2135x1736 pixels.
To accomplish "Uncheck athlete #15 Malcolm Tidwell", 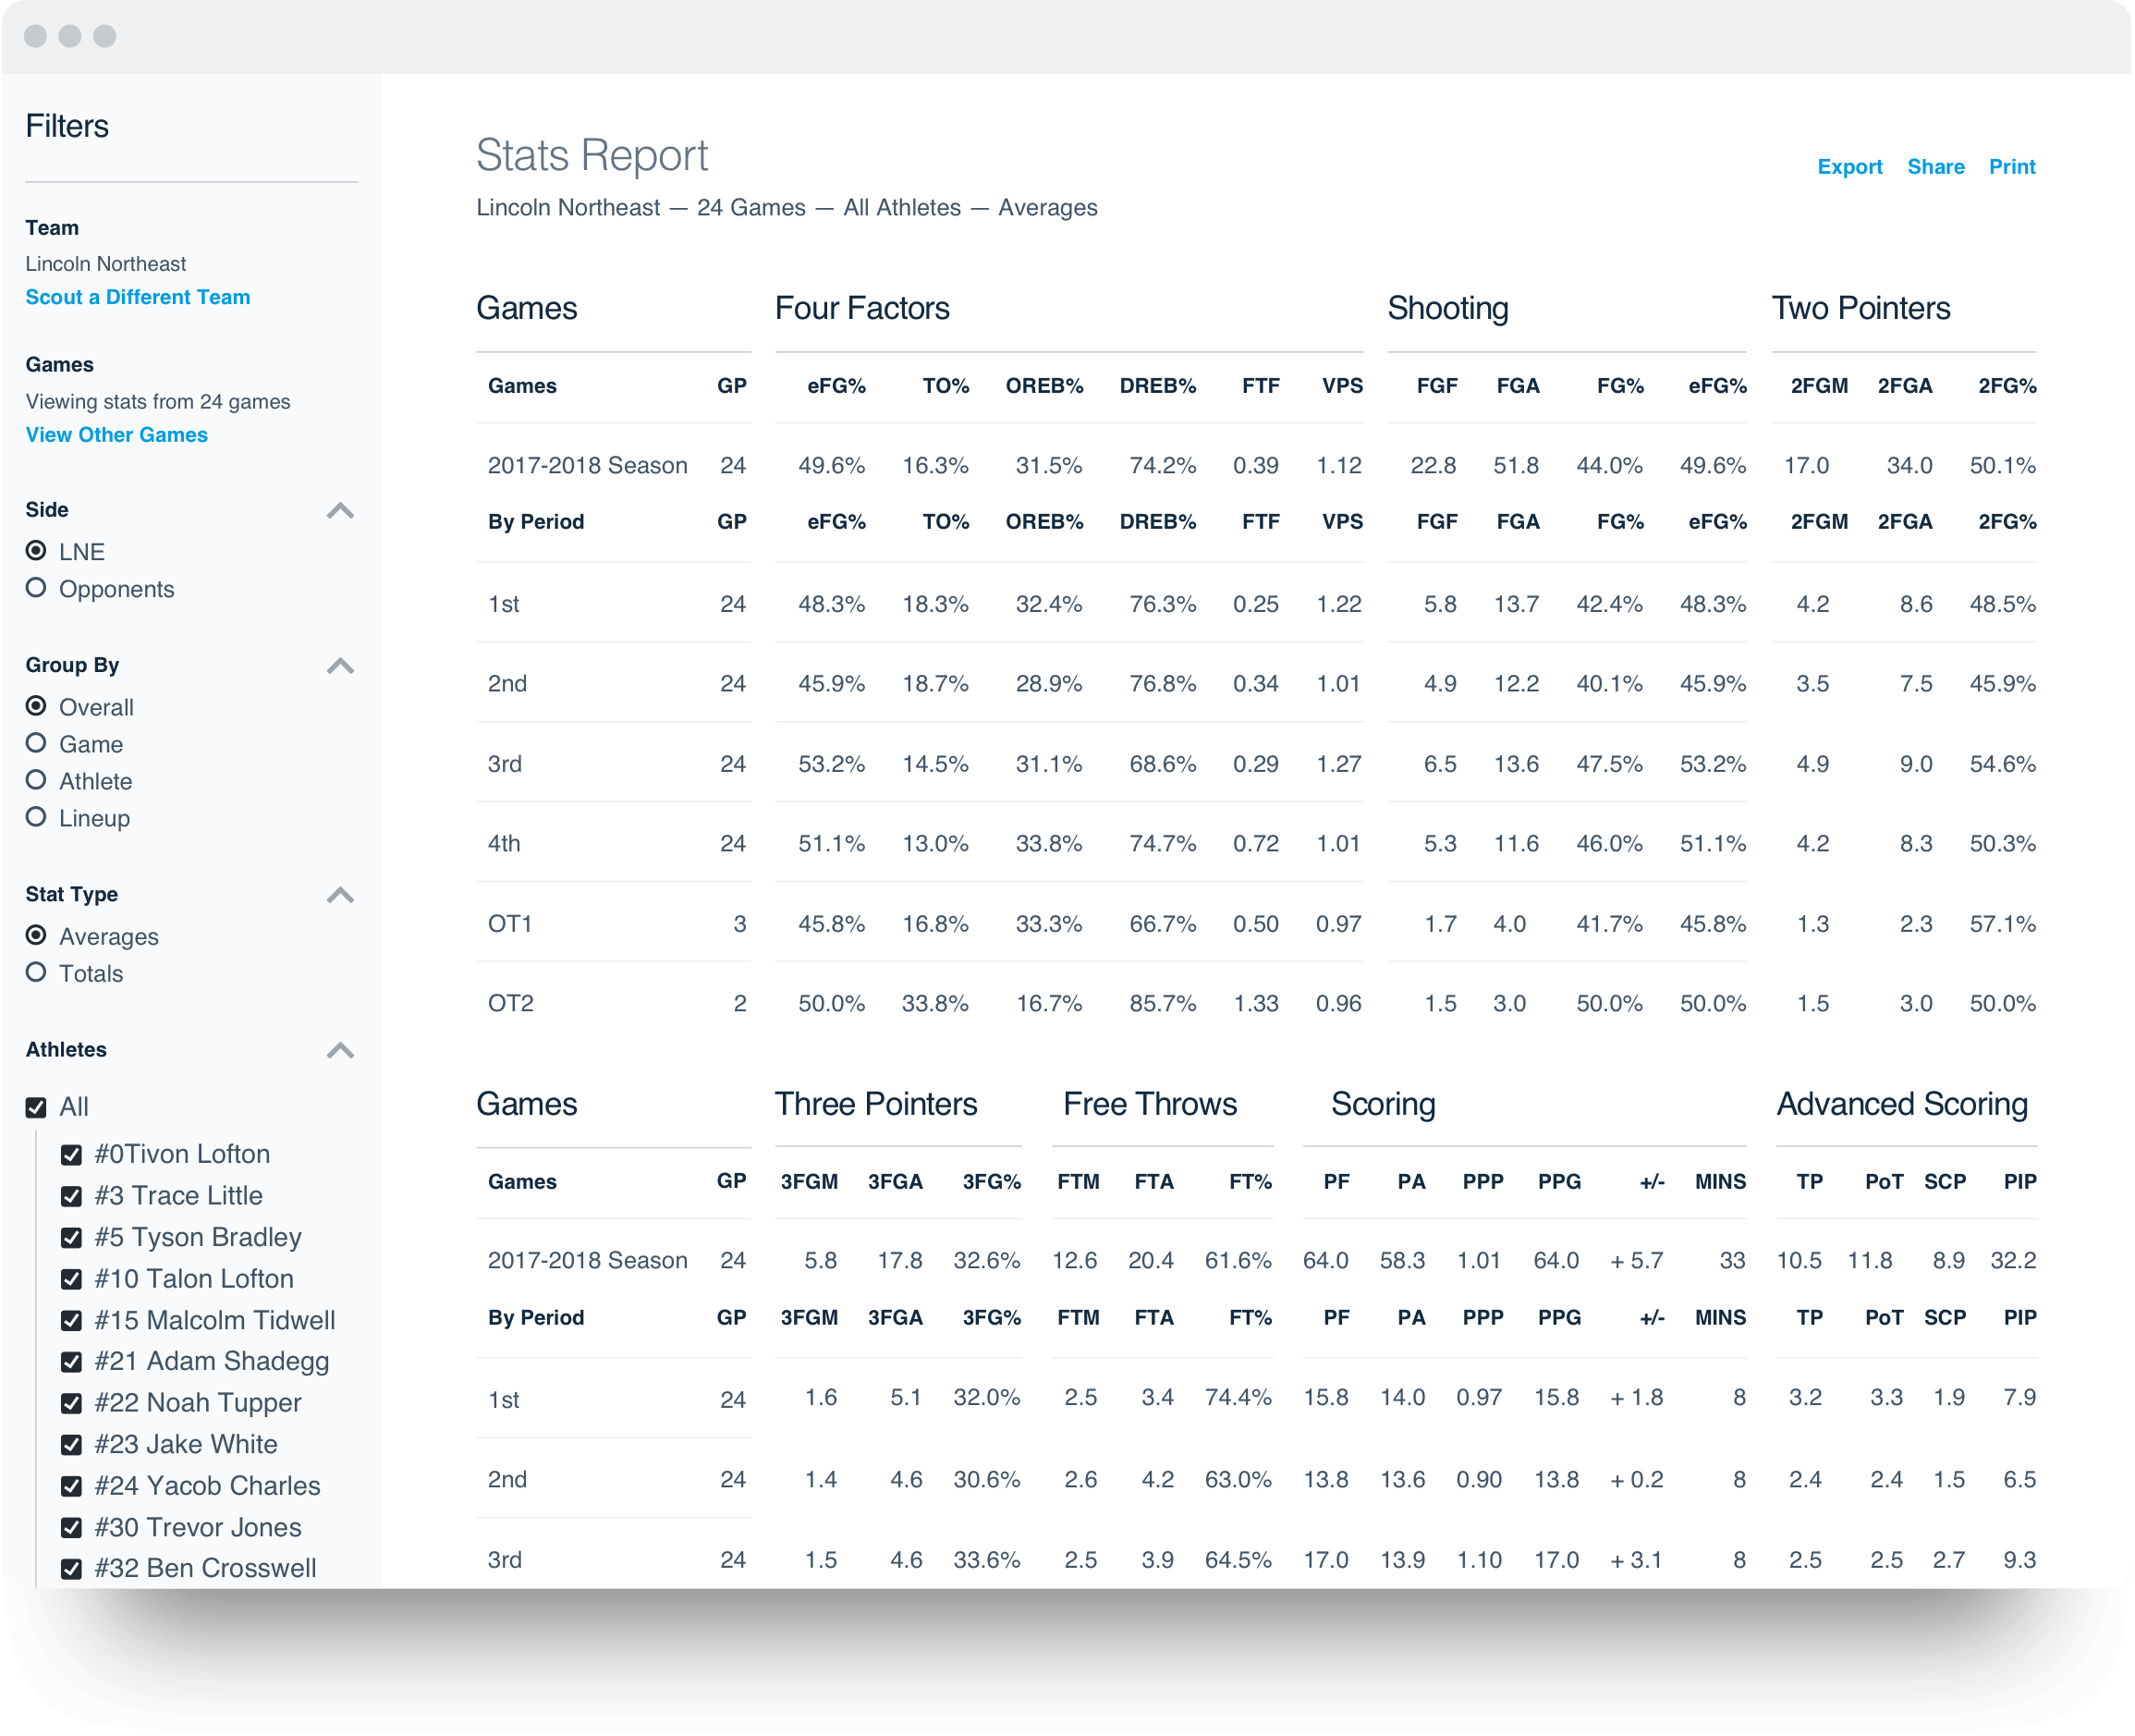I will pyautogui.click(x=70, y=1320).
